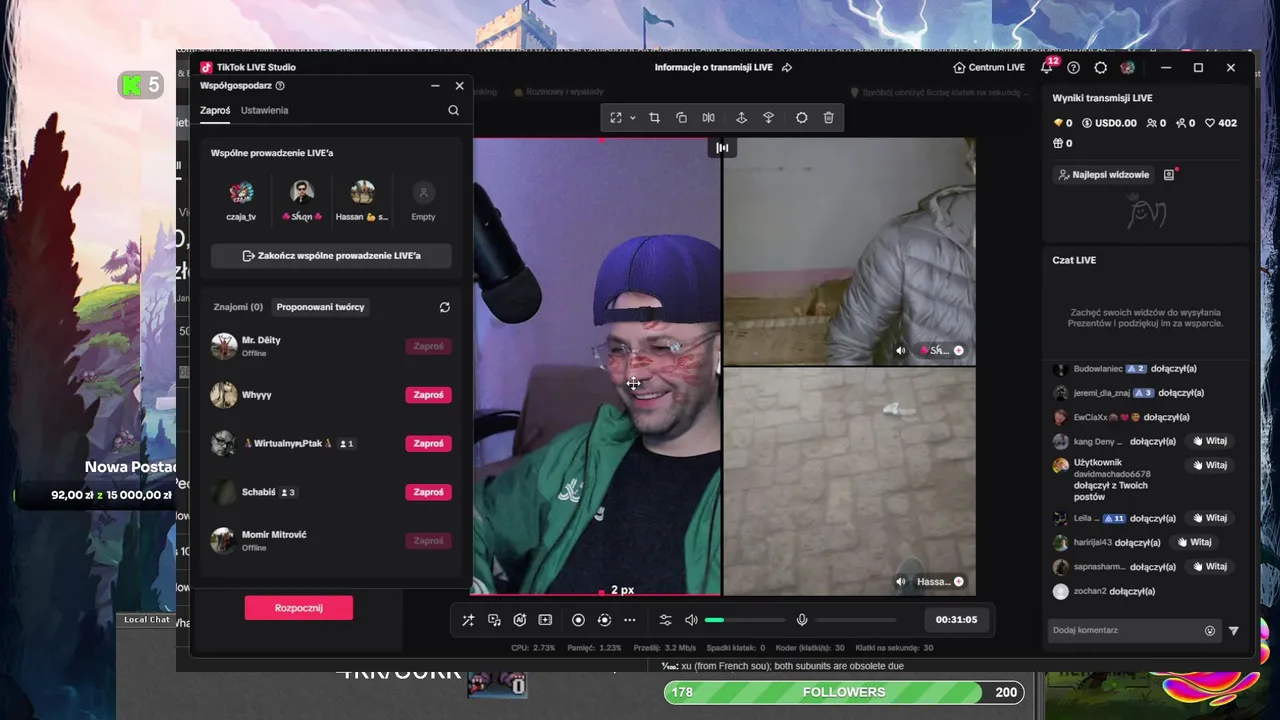Select co-host Hassan avatar
The height and width of the screenshot is (720, 1280).
[x=363, y=192]
